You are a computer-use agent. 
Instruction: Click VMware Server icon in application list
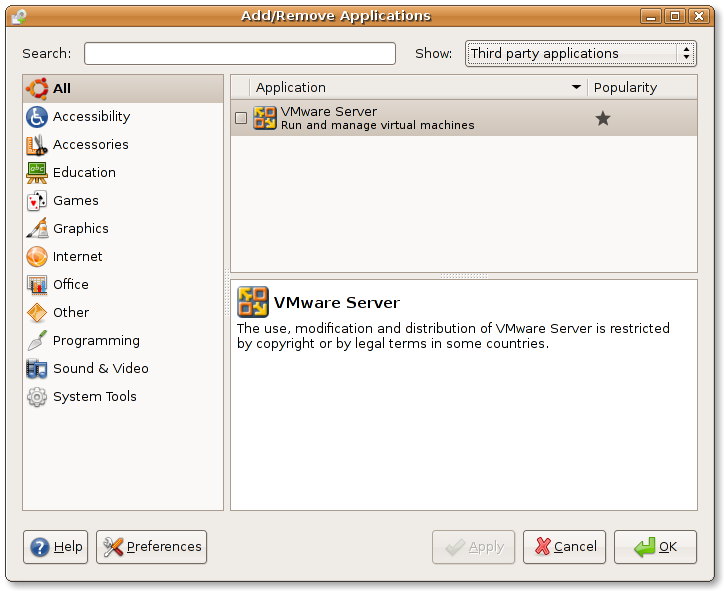[x=265, y=118]
